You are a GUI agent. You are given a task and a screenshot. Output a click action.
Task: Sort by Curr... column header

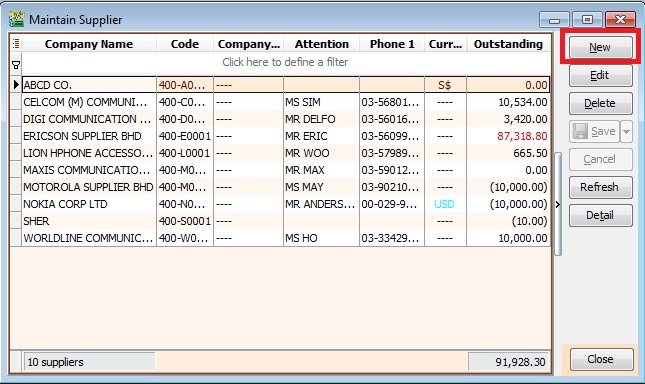tap(445, 44)
